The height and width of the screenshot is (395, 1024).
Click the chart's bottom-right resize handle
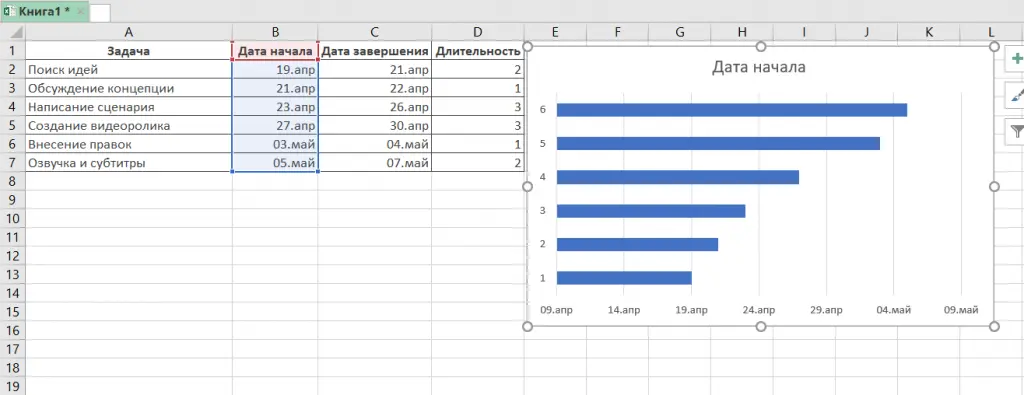tap(995, 326)
